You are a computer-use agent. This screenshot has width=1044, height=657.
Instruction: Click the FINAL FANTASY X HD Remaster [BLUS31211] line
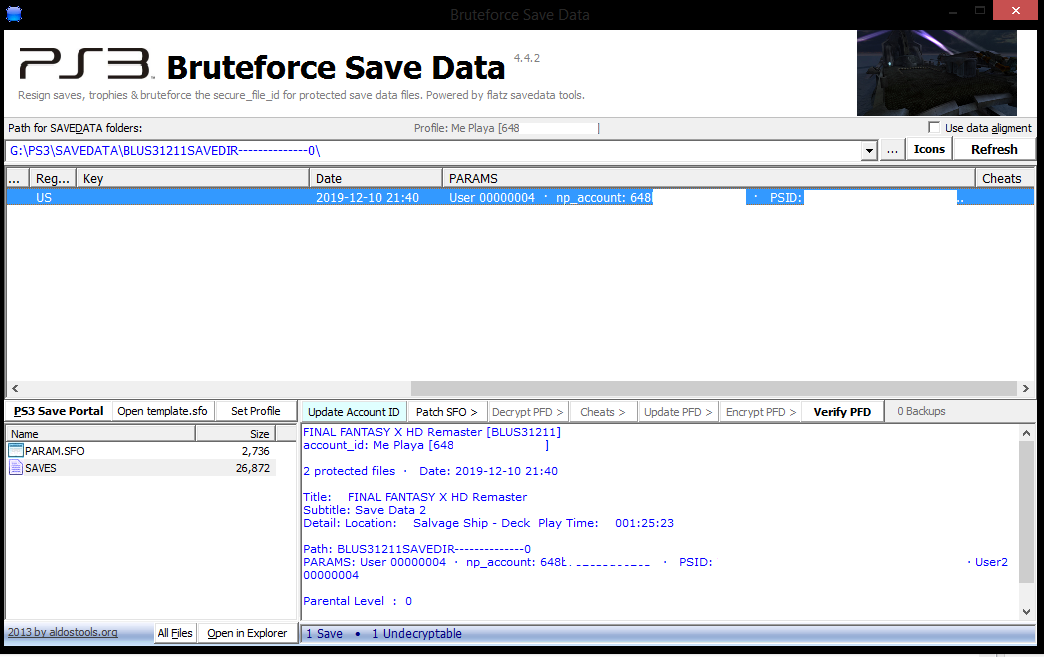[432, 432]
